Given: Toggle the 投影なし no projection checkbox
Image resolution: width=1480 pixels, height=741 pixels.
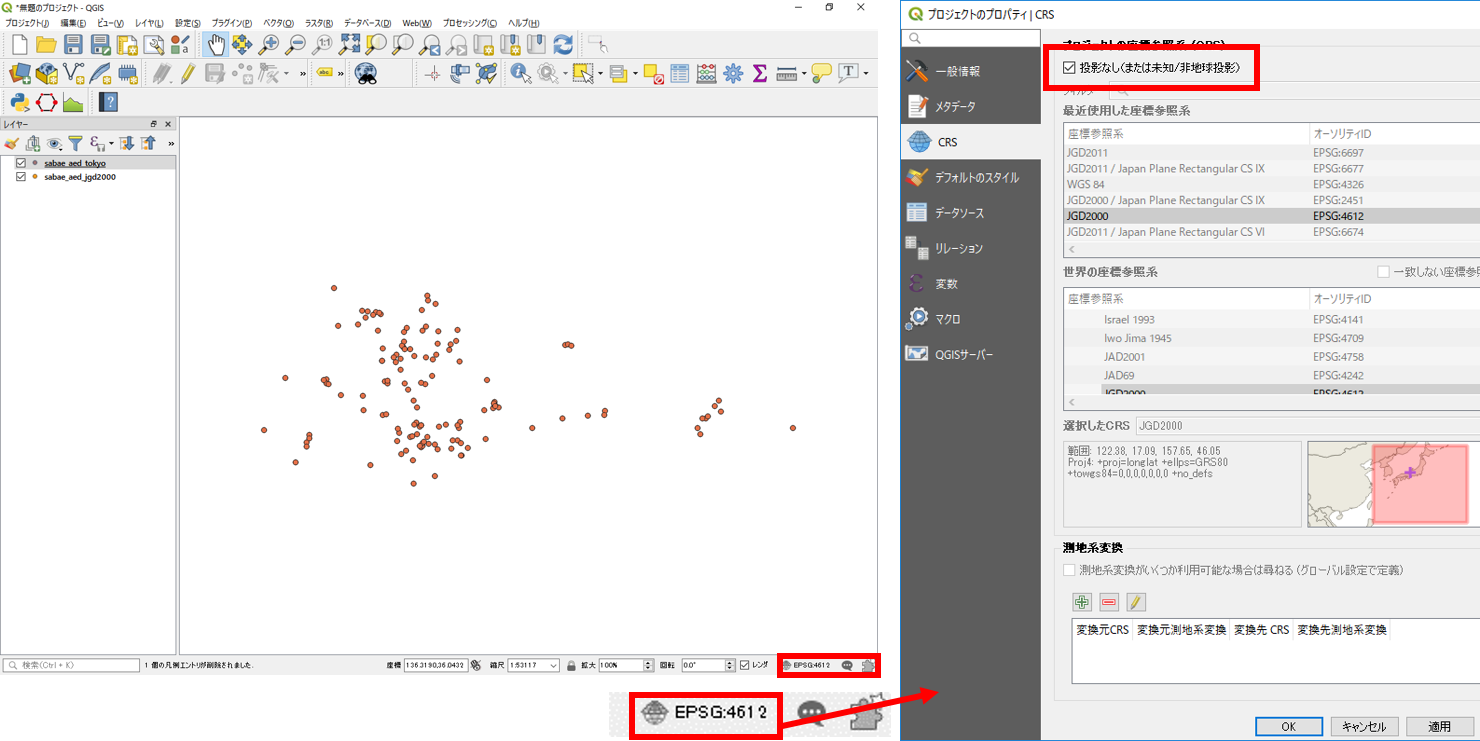Looking at the screenshot, I should pos(1070,68).
